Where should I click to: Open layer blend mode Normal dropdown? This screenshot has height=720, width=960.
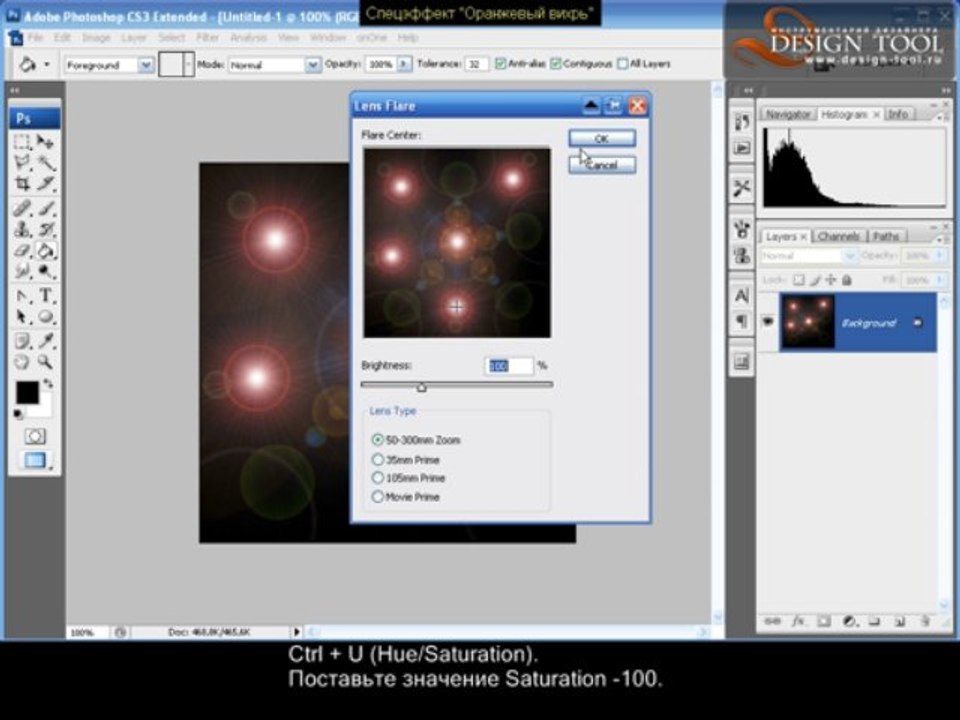coord(850,256)
